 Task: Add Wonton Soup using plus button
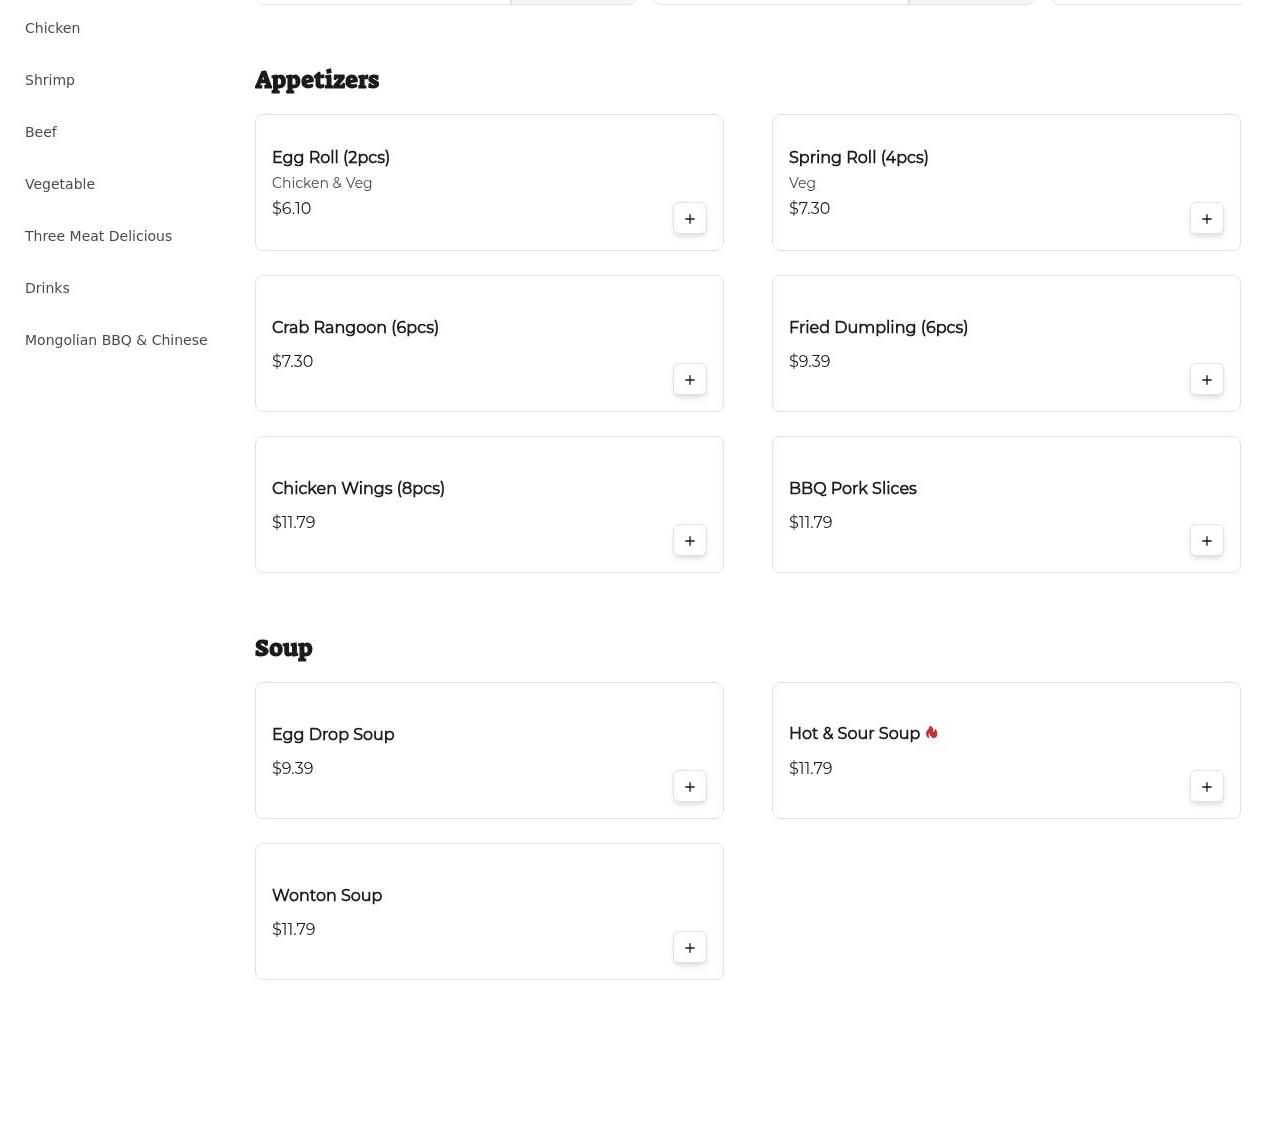[x=690, y=948]
